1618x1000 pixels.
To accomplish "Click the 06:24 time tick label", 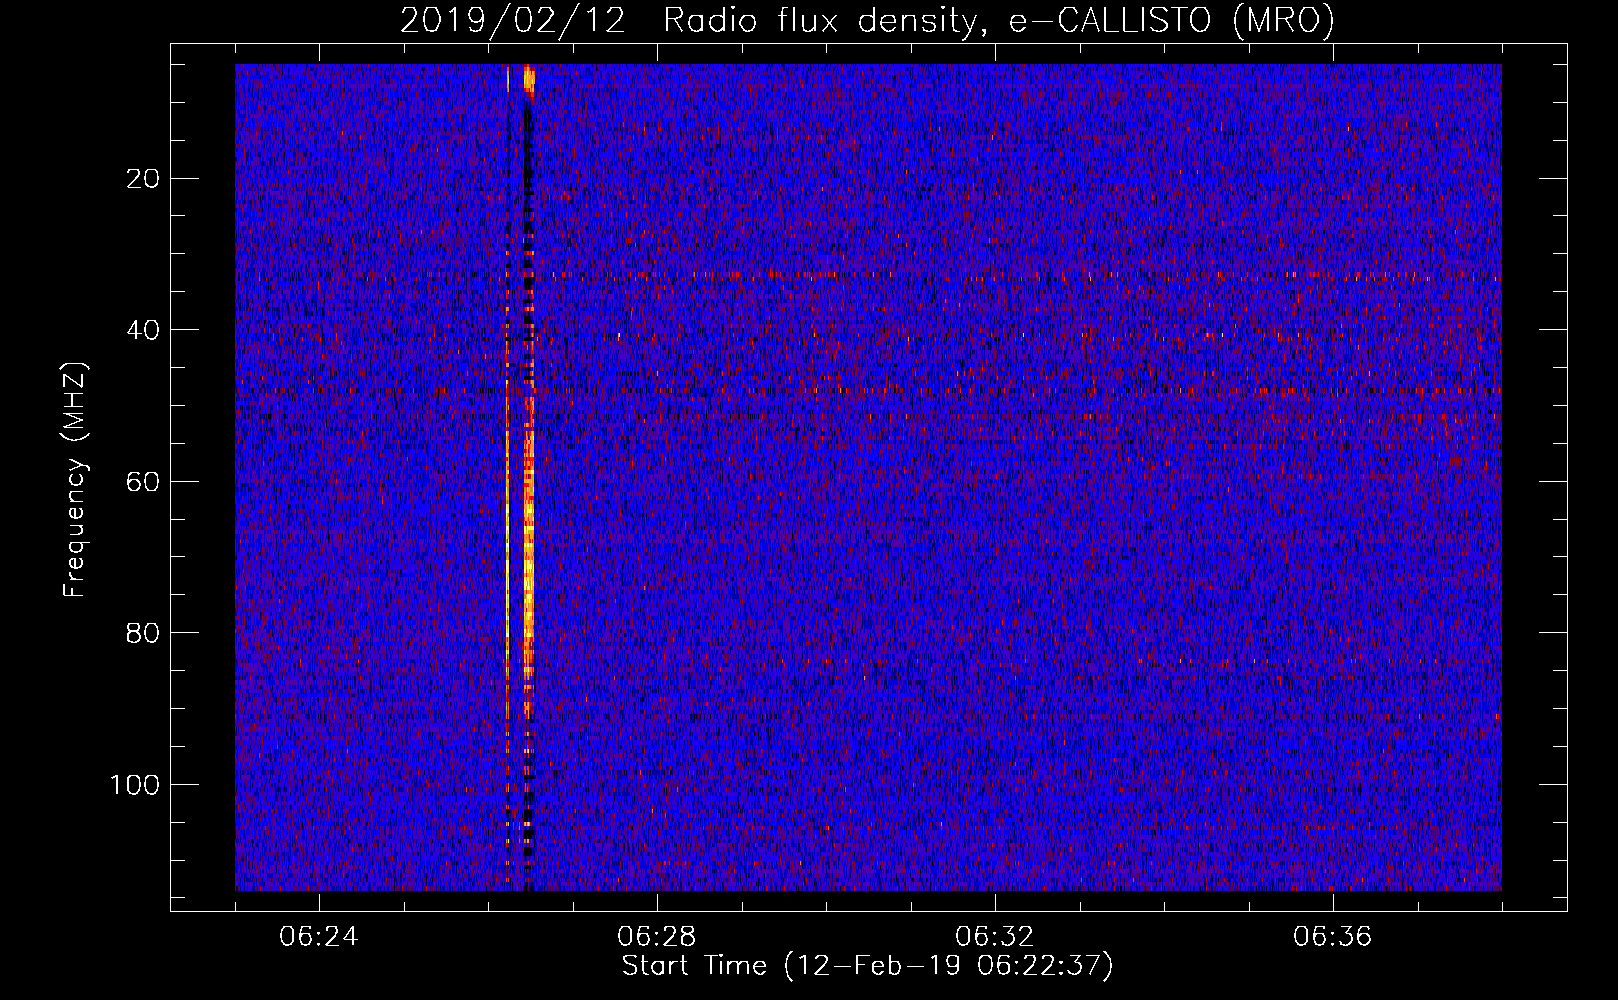I will click(x=319, y=937).
